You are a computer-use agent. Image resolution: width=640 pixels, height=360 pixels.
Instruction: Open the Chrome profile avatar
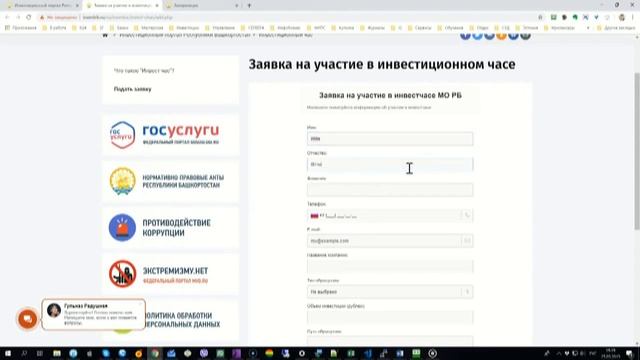pos(622,17)
